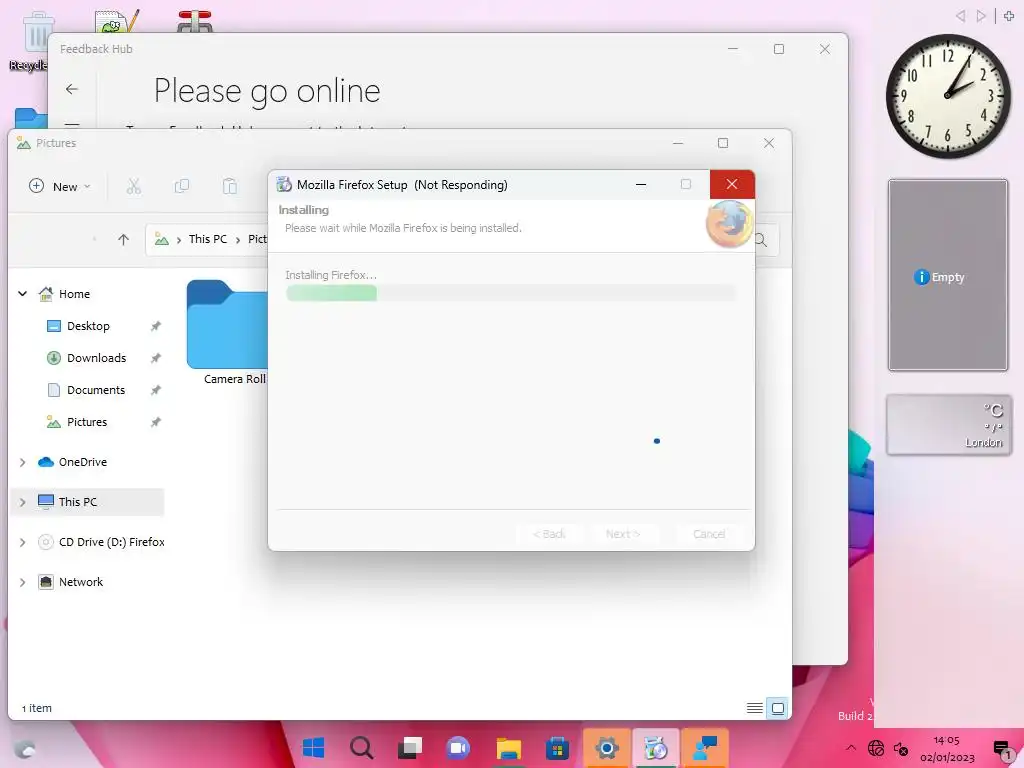
Task: Minimize the Mozilla Firefox Setup window
Action: click(641, 185)
